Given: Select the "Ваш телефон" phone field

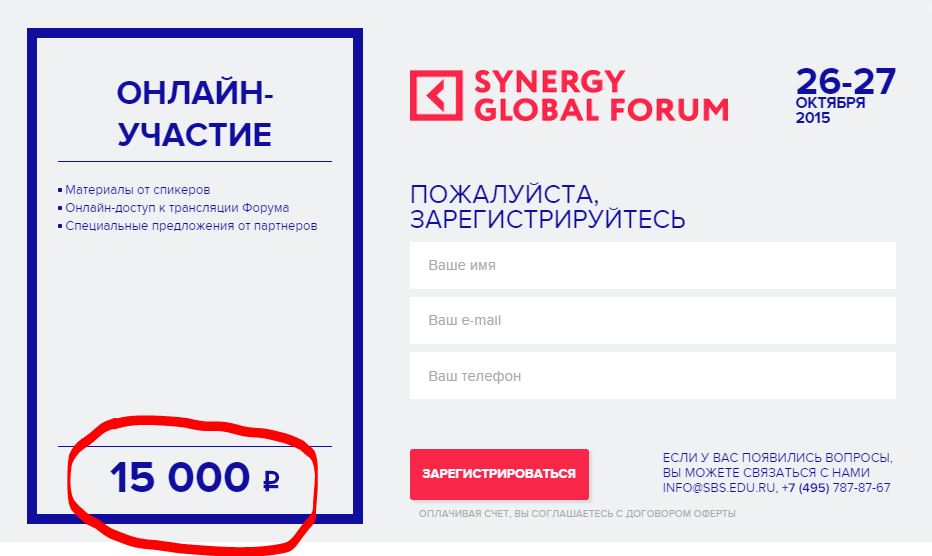Looking at the screenshot, I should click(x=652, y=376).
